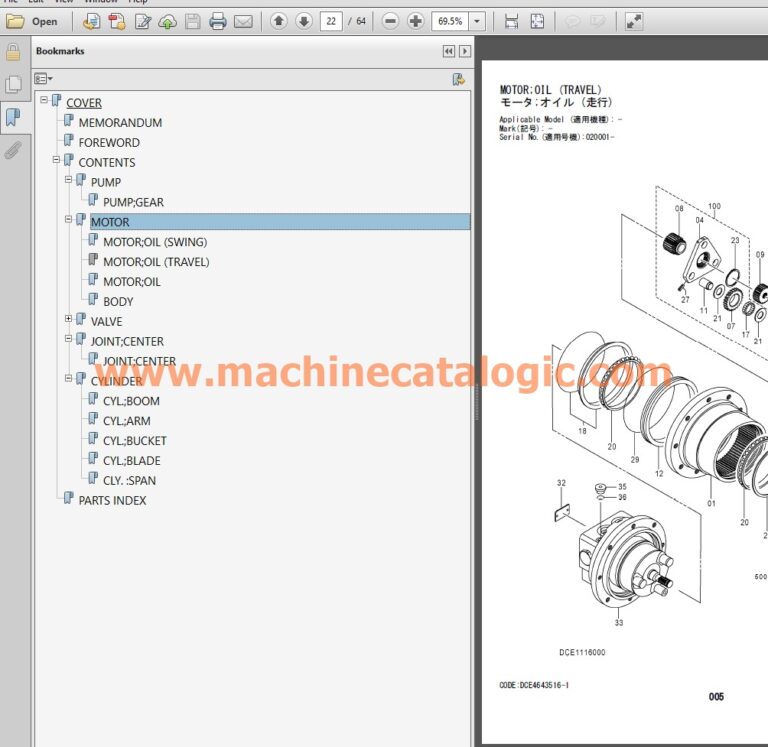
Task: Open the CLY. :SPAN bookmark
Action: click(129, 481)
